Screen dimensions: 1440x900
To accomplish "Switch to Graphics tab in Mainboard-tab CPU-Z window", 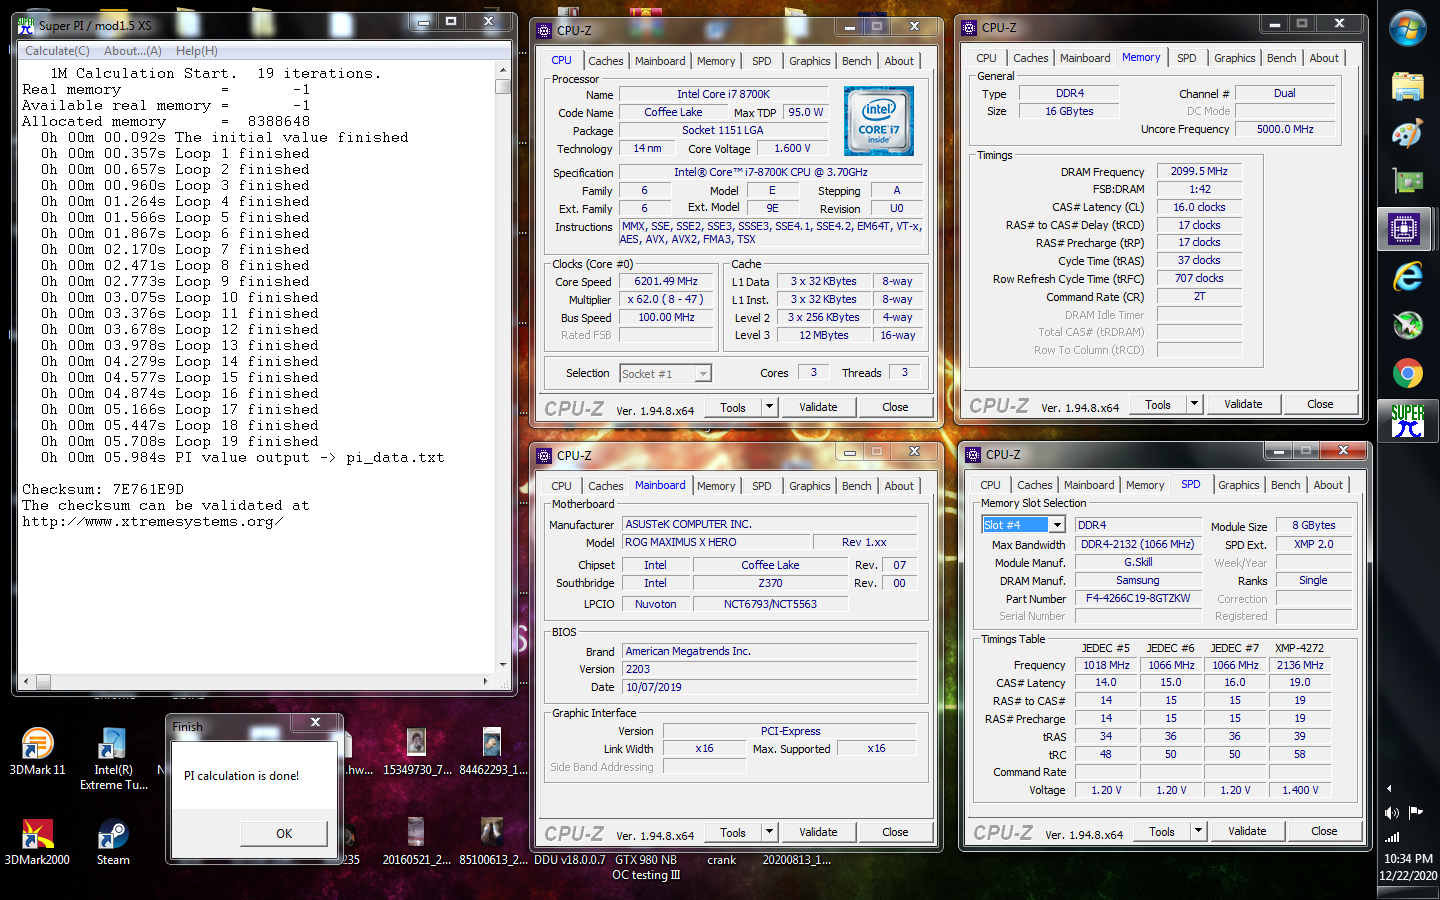I will [809, 486].
